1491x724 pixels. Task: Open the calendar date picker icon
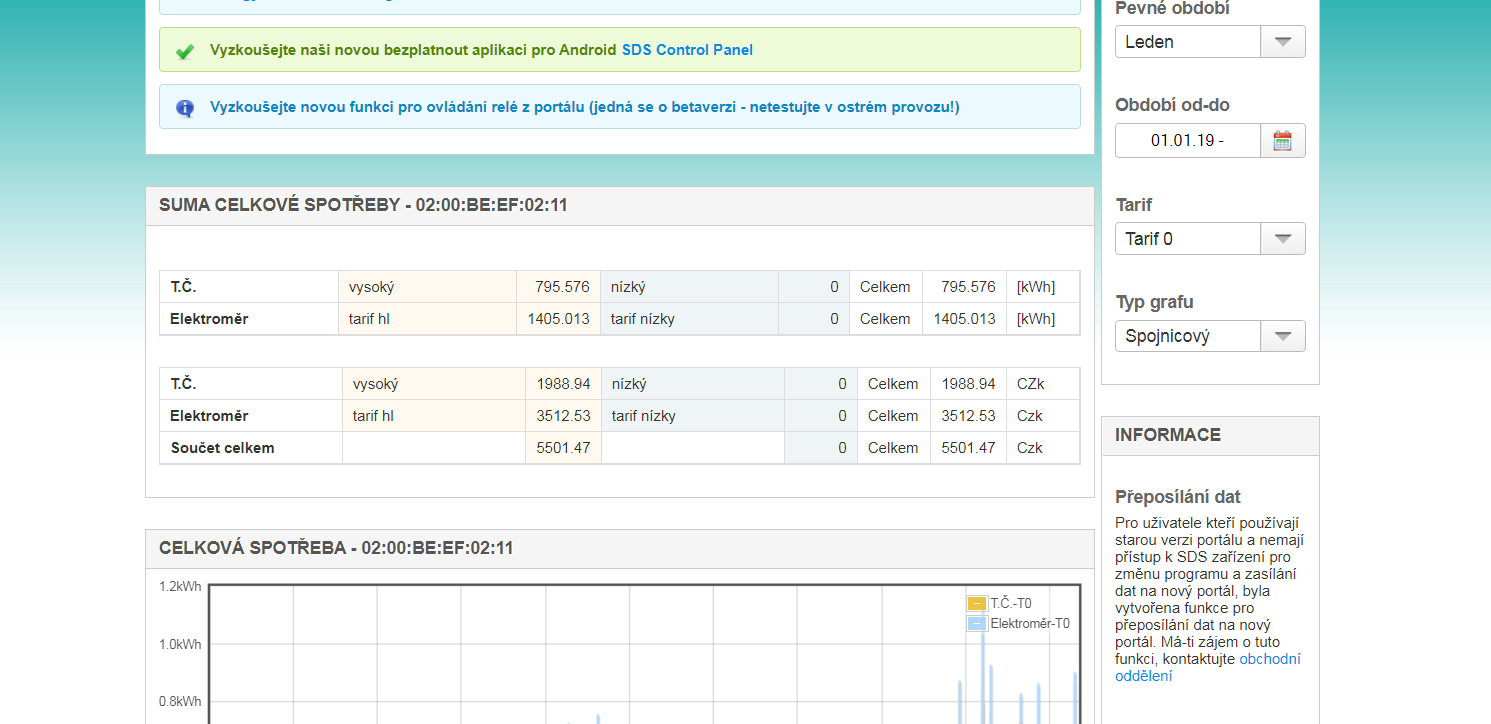(1283, 140)
